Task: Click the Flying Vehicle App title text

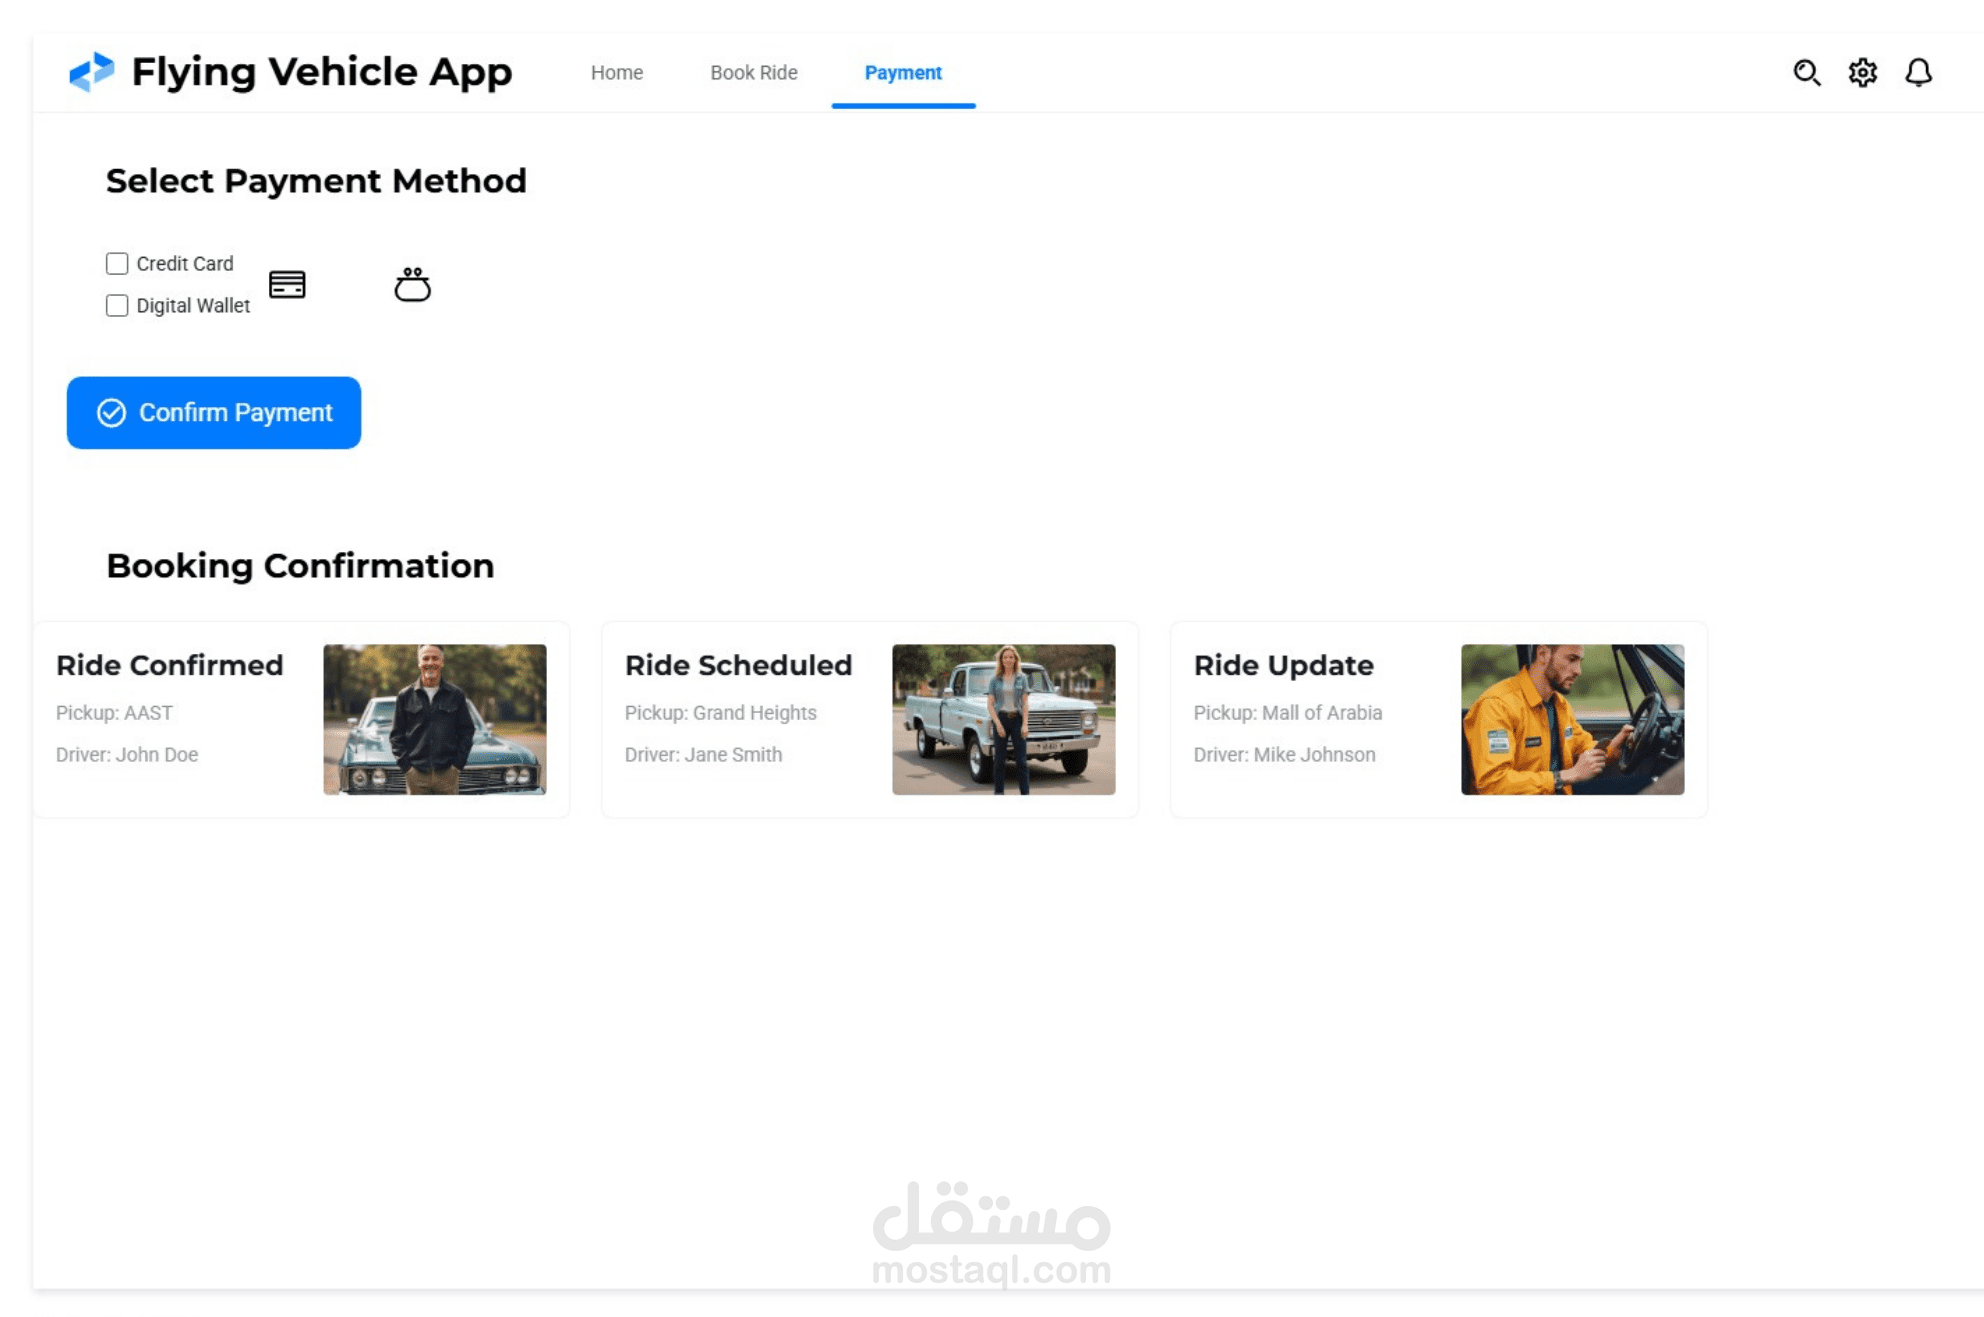Action: click(x=321, y=72)
